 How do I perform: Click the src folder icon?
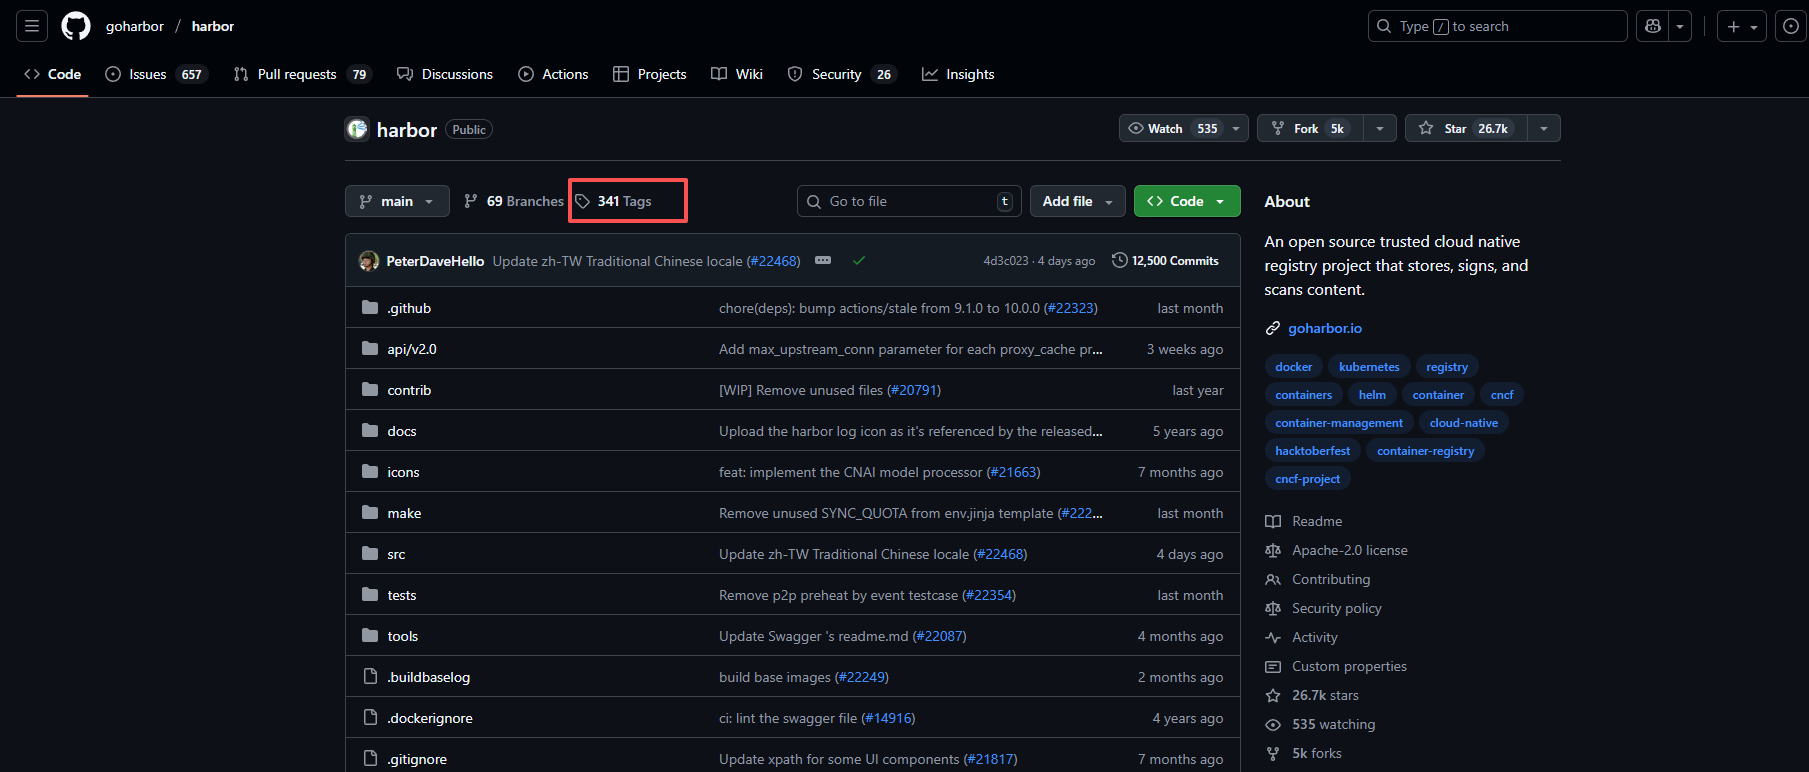(x=370, y=553)
